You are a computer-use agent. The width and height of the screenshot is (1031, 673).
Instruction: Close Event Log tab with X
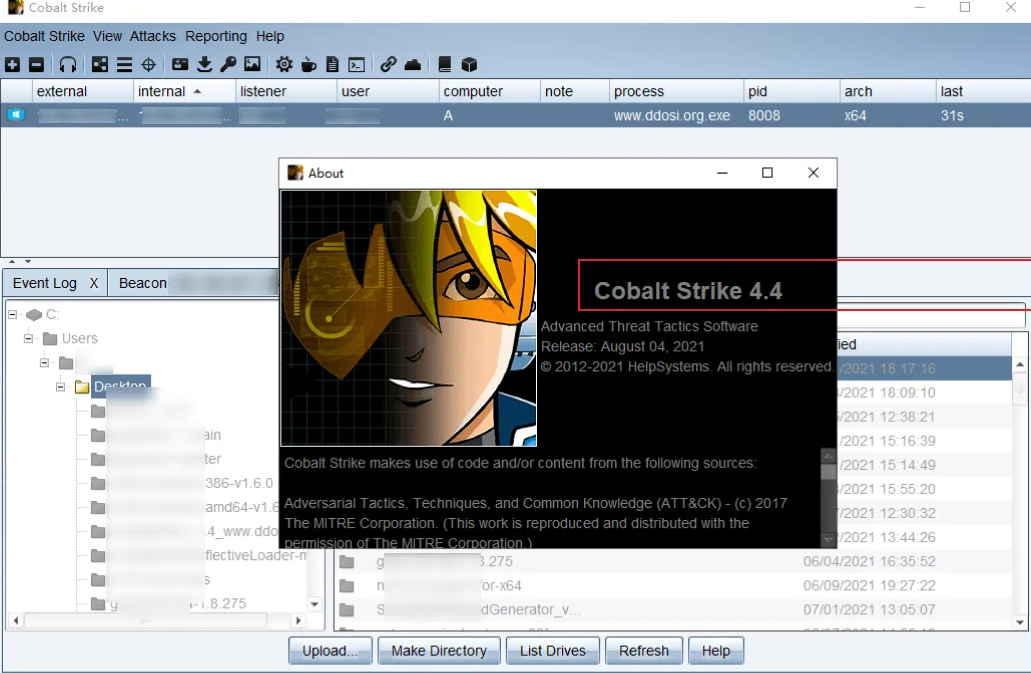(x=94, y=283)
